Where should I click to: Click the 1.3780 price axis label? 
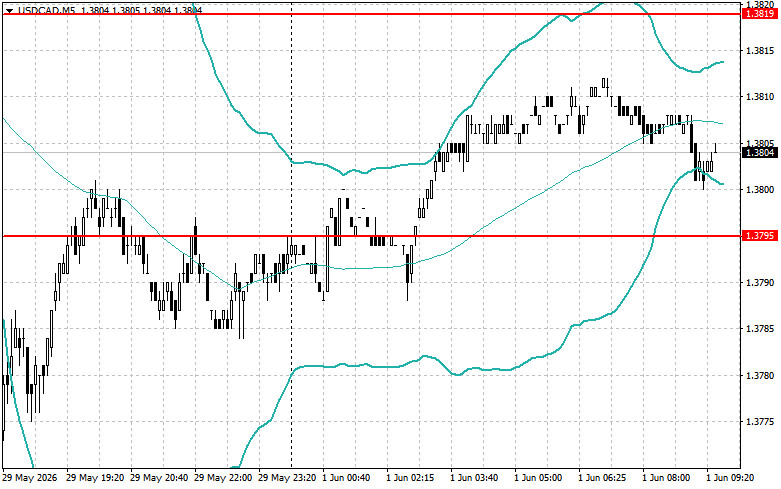760,375
